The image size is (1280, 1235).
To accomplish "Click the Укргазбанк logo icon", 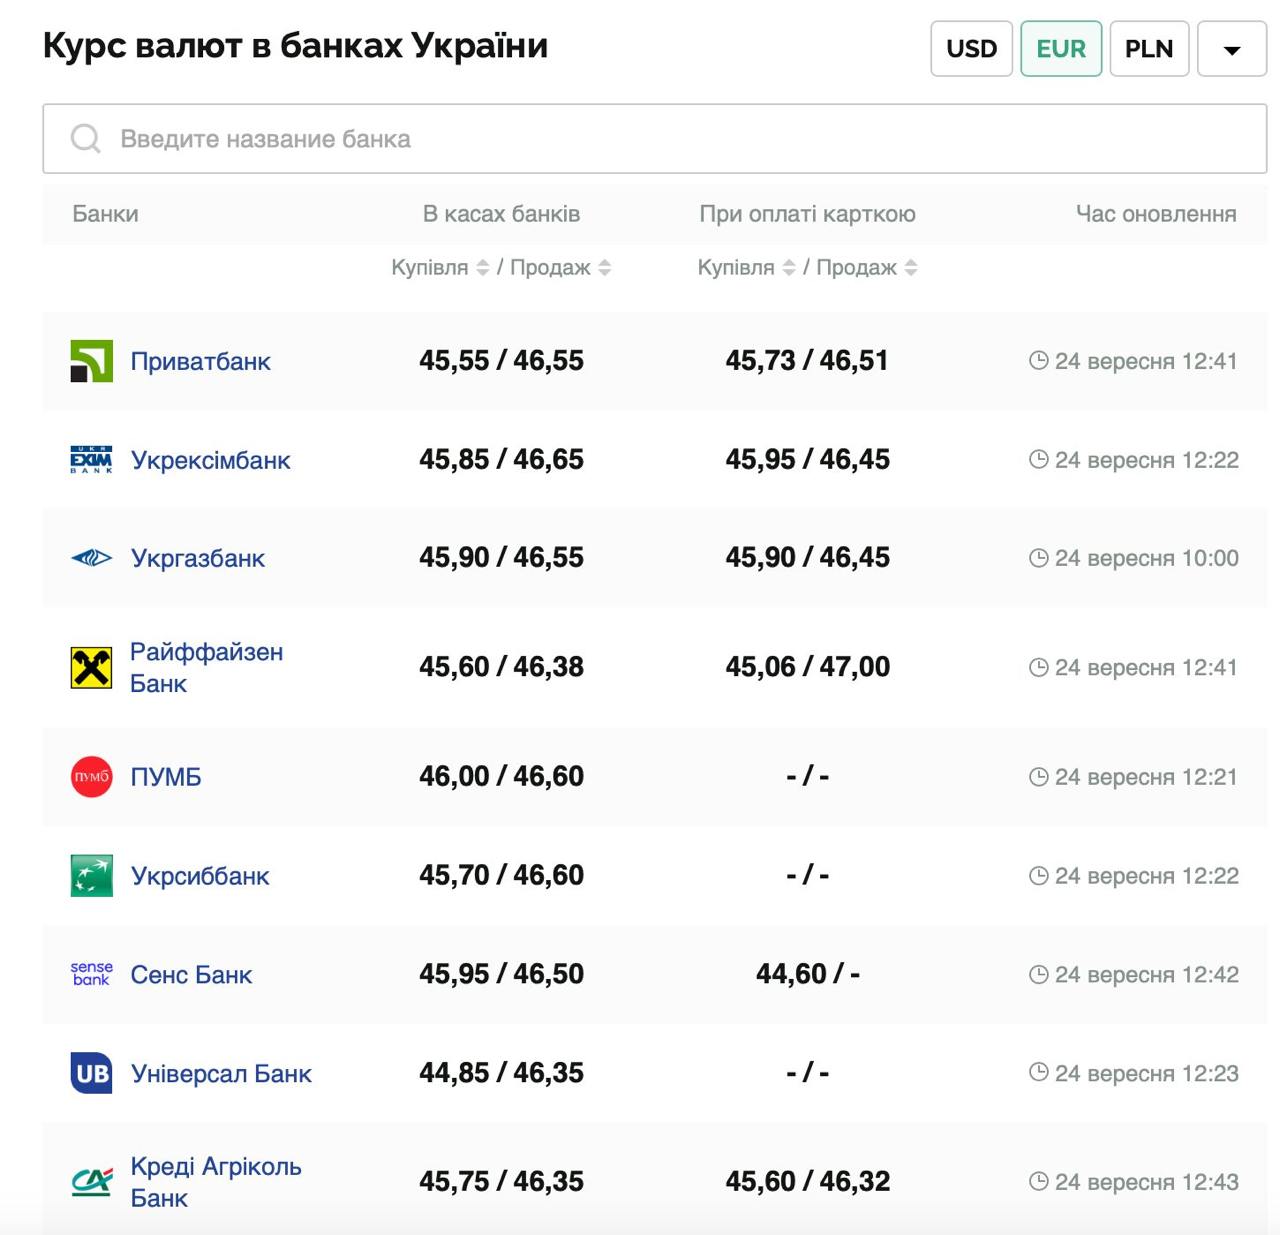I will [x=91, y=558].
